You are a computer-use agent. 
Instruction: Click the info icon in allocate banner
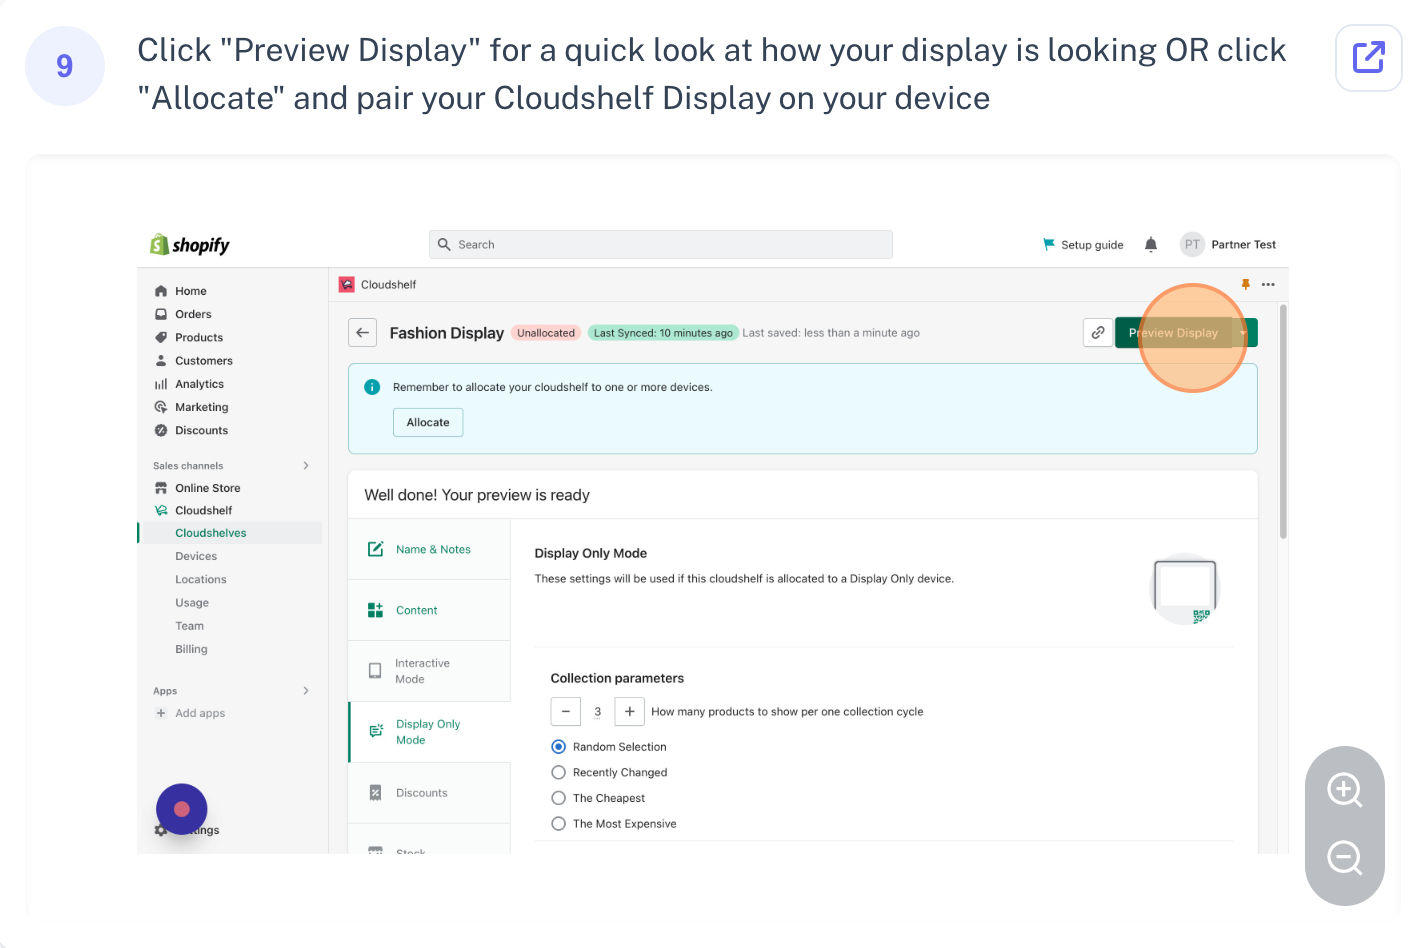point(372,387)
